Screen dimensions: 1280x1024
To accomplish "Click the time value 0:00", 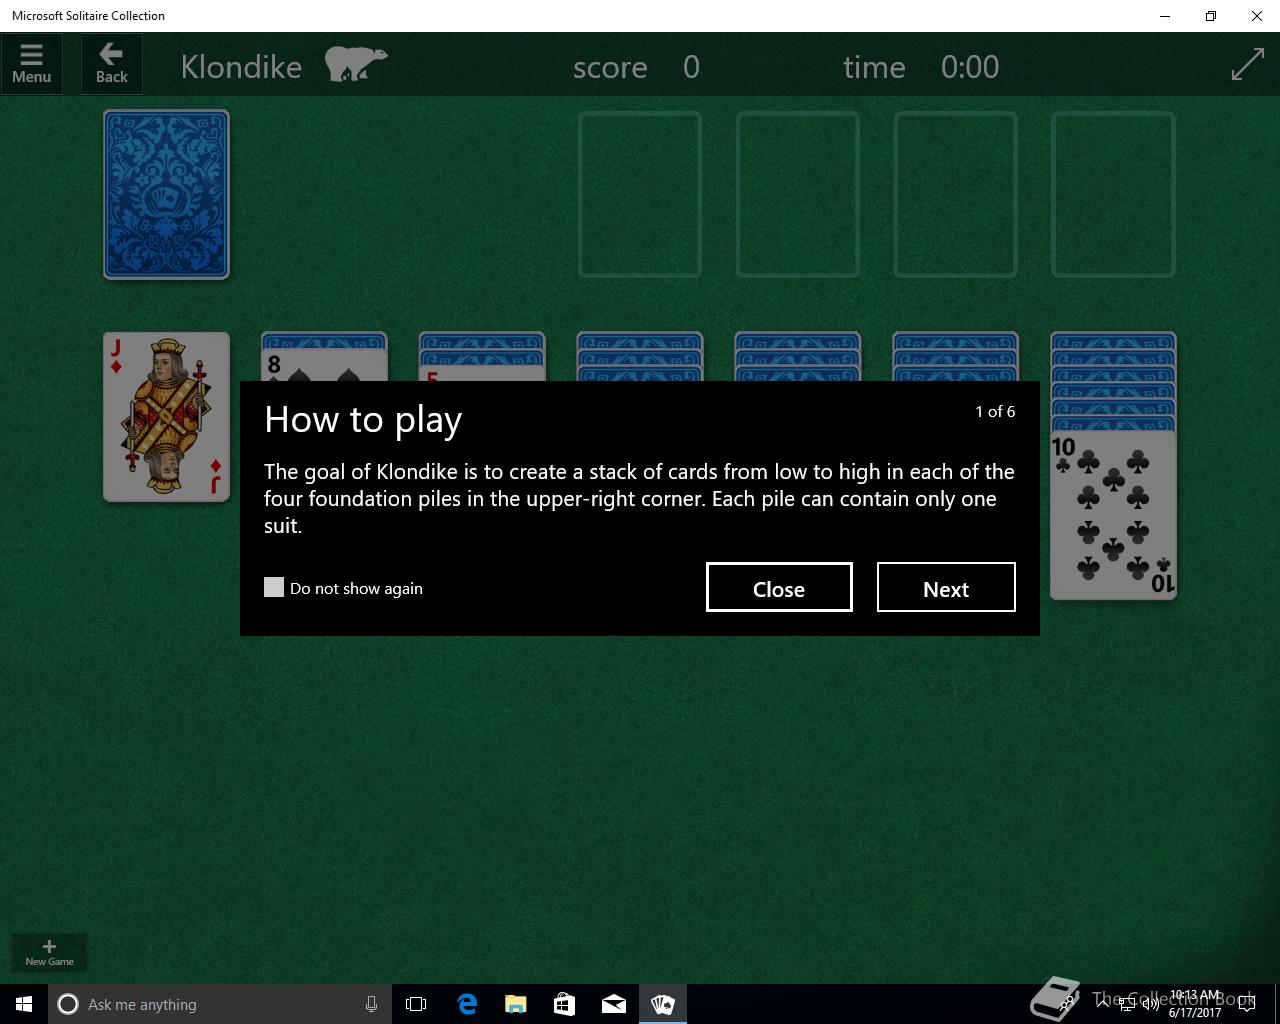I will coord(970,67).
